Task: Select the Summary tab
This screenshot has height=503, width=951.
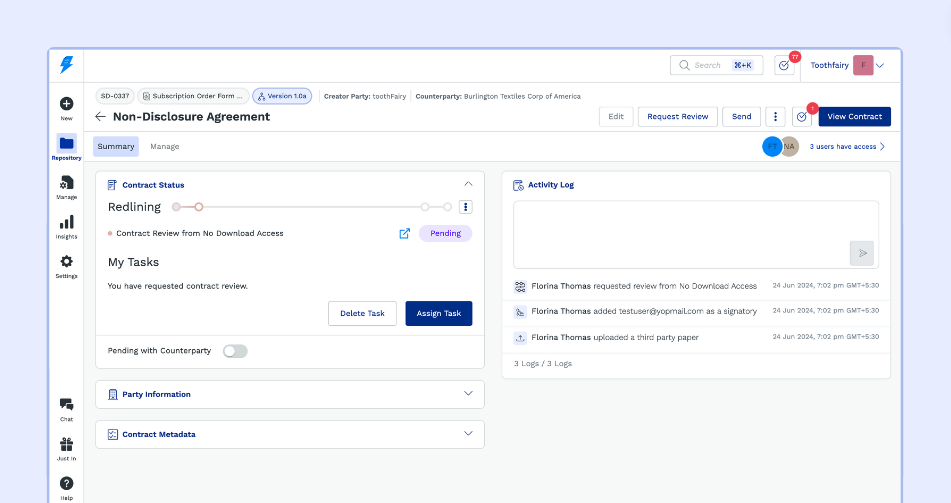Action: click(x=116, y=147)
